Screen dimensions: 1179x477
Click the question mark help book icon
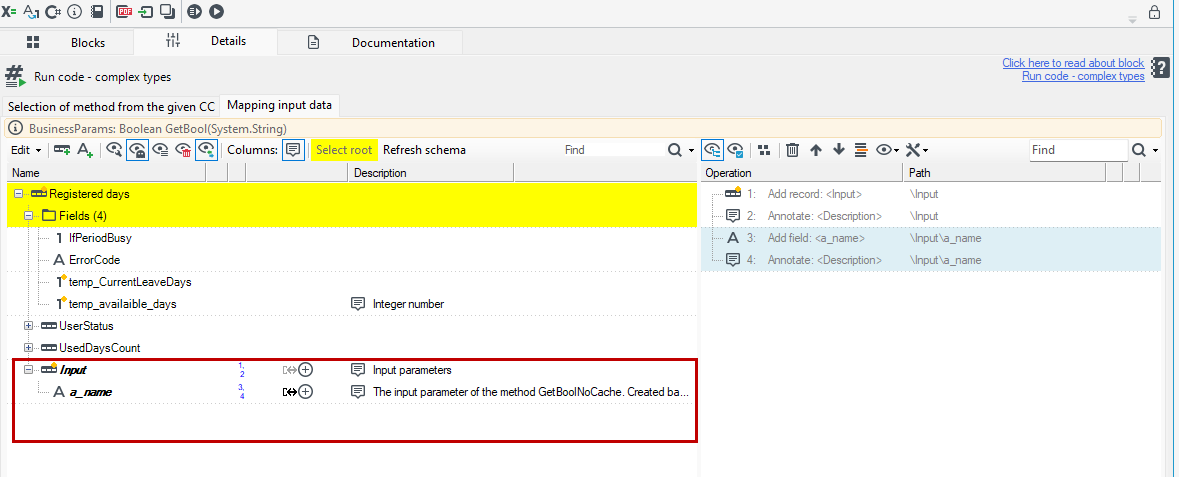coord(1161,68)
